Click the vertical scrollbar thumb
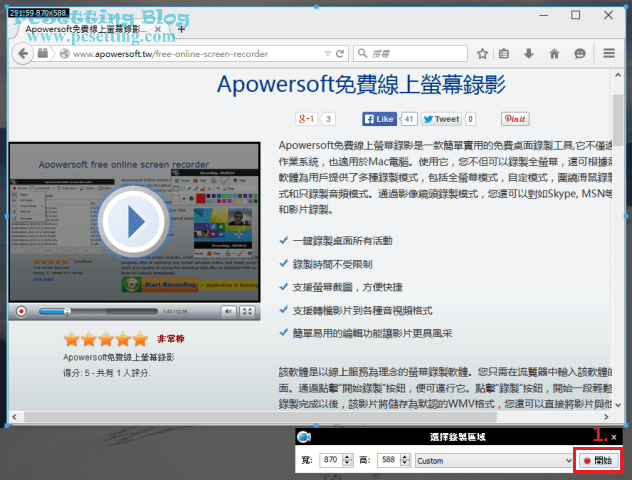Viewport: 632px width, 480px height. pyautogui.click(x=617, y=121)
